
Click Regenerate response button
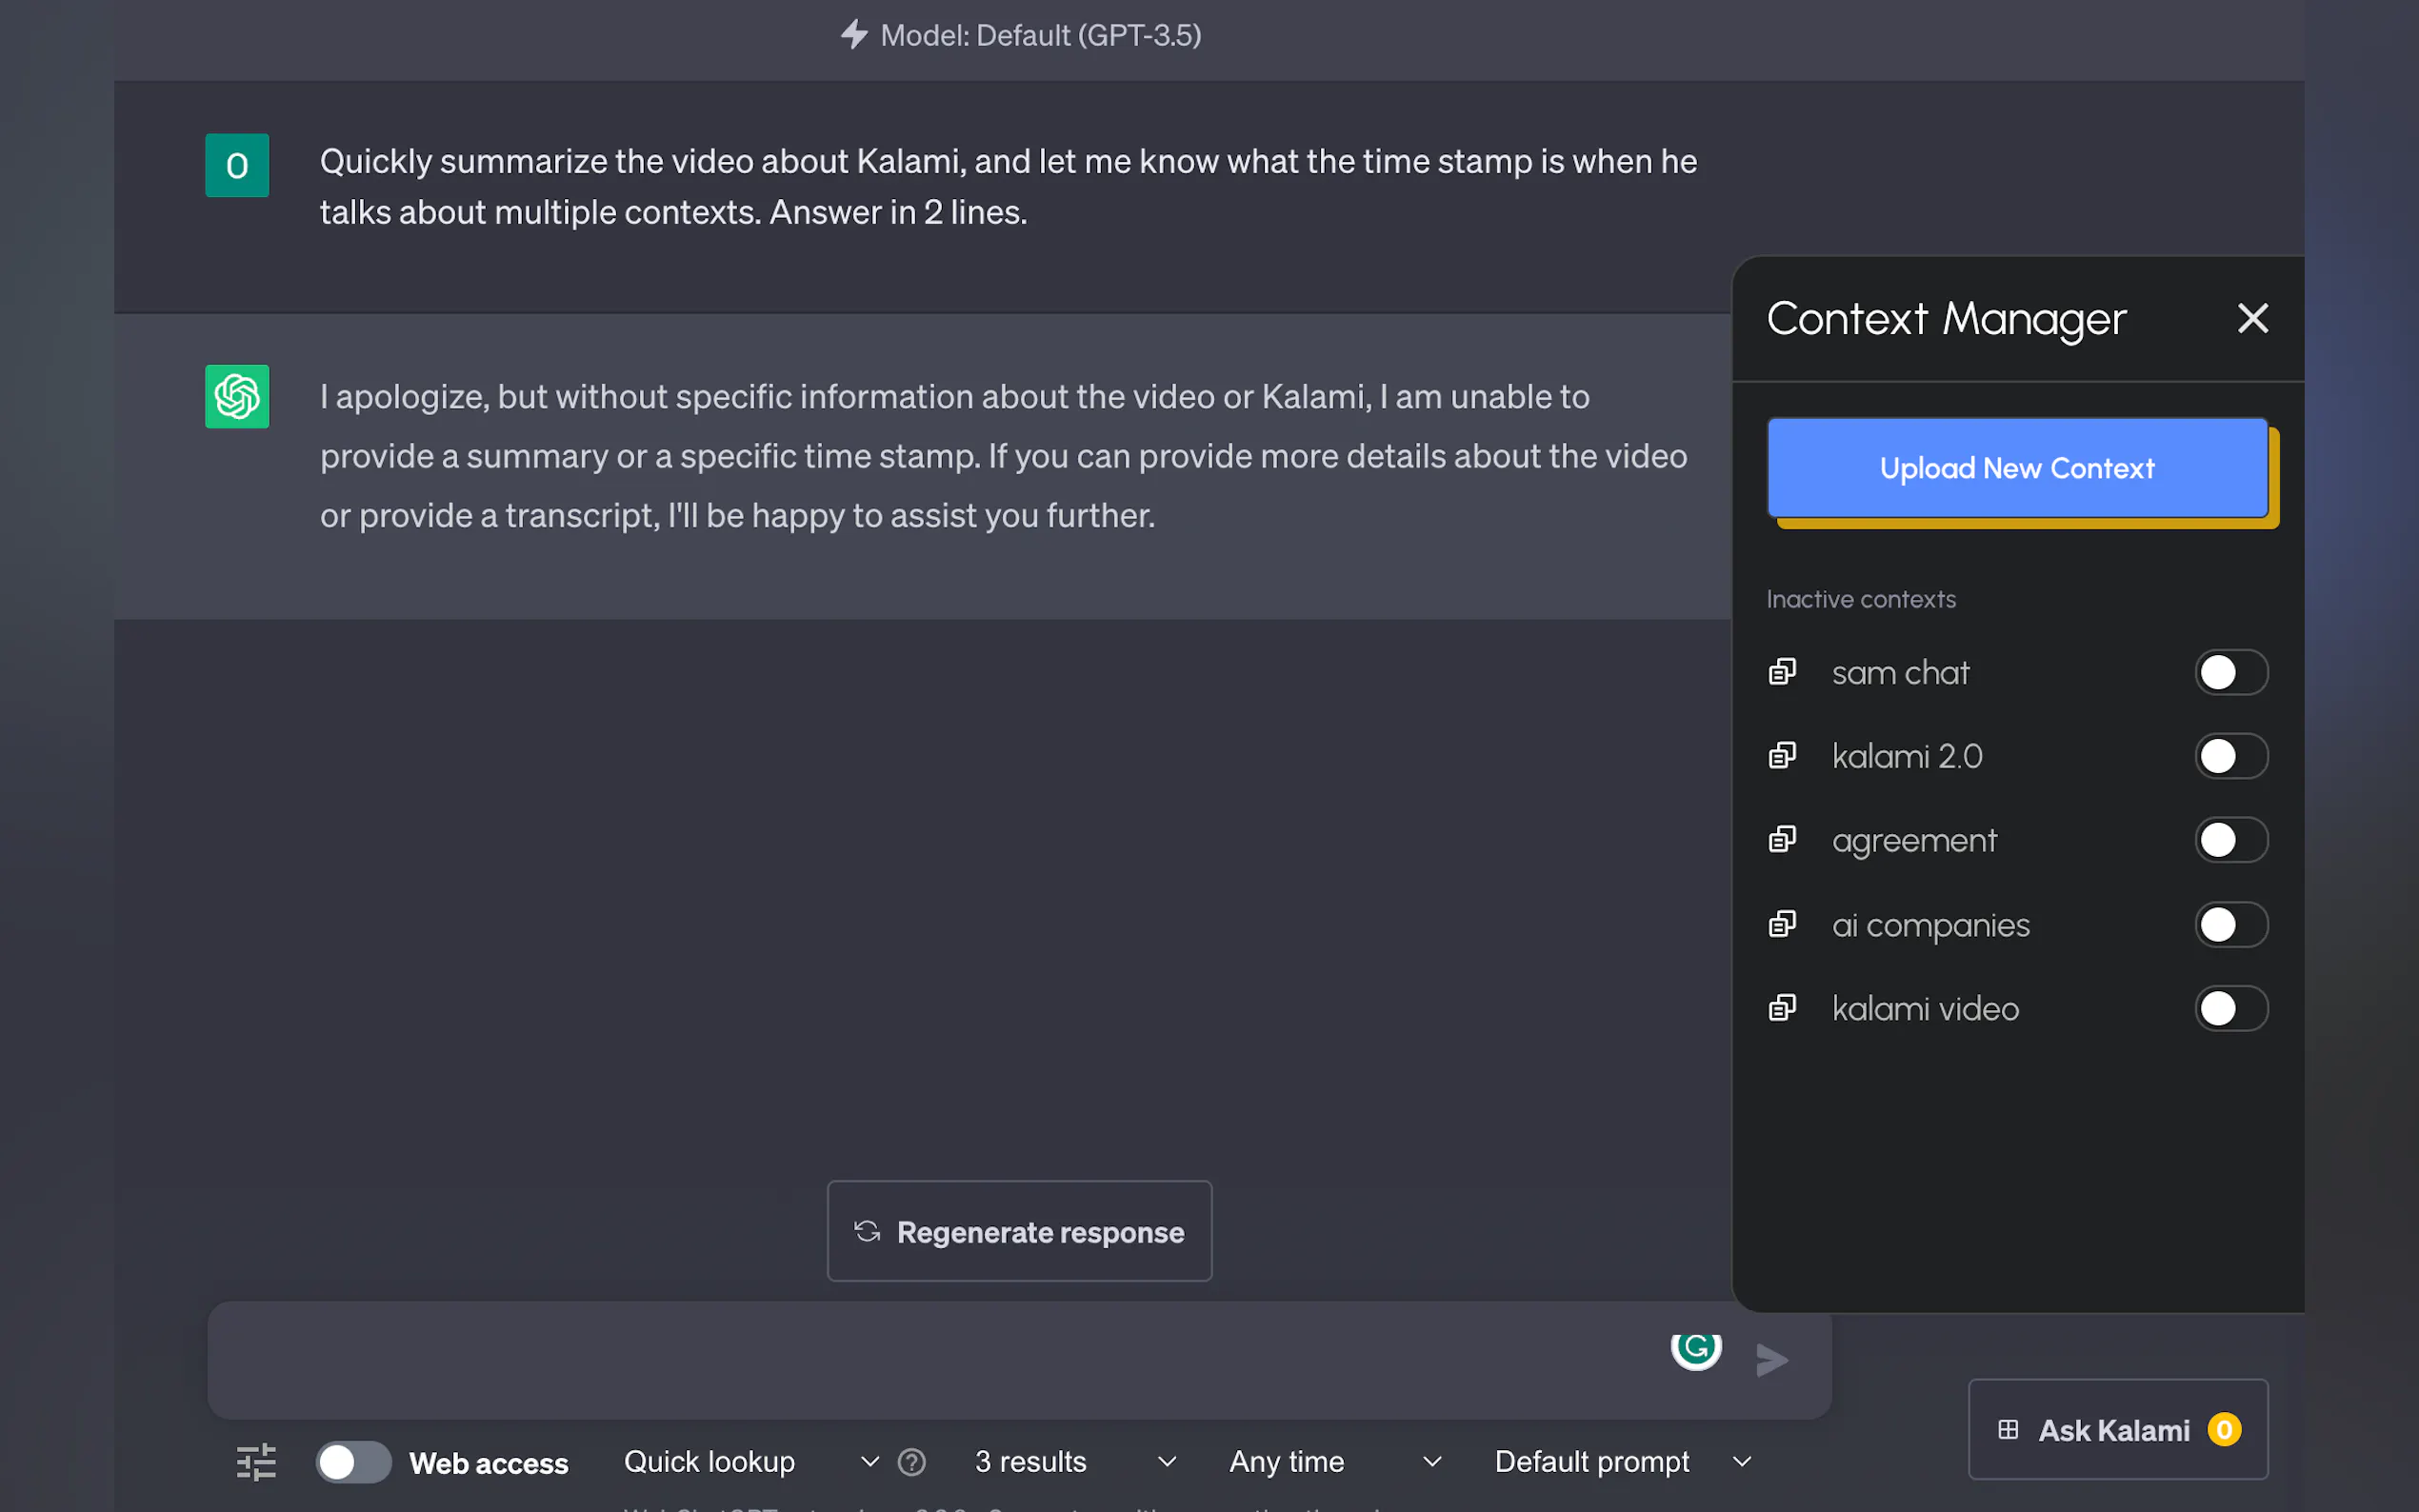pyautogui.click(x=1019, y=1231)
